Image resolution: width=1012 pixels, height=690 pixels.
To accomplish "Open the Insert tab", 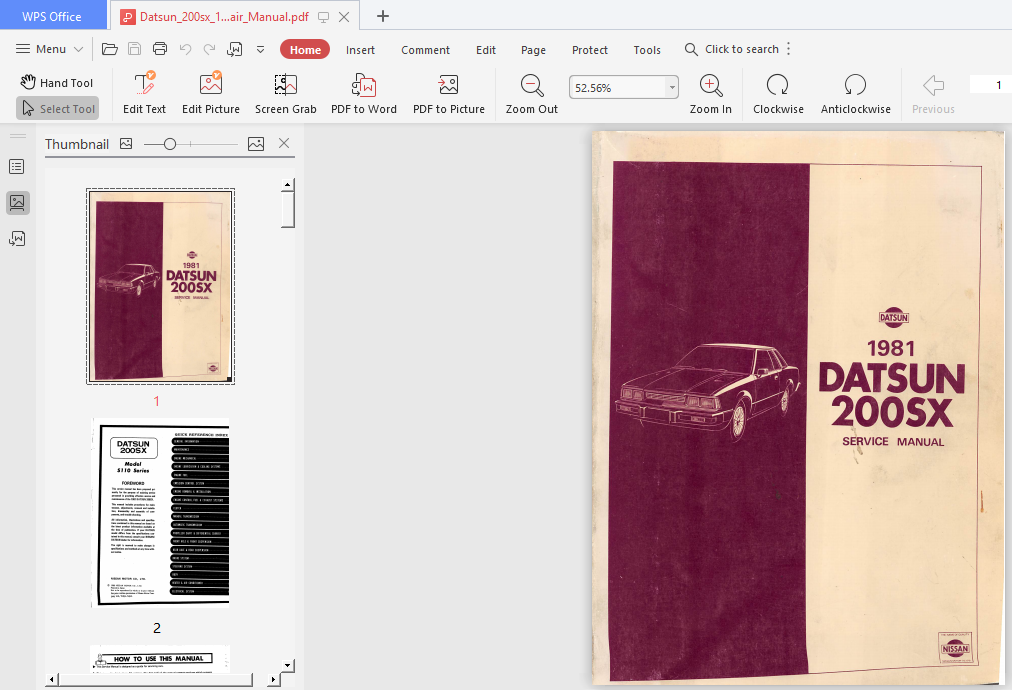I will pos(360,50).
